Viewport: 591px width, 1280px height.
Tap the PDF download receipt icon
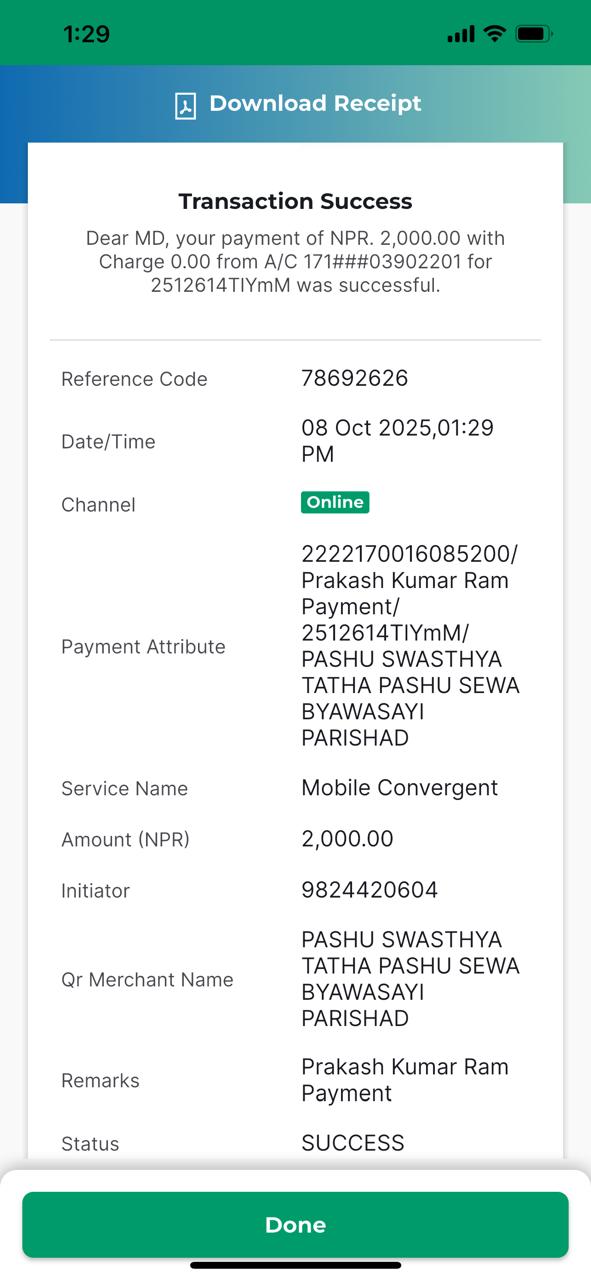(x=184, y=105)
